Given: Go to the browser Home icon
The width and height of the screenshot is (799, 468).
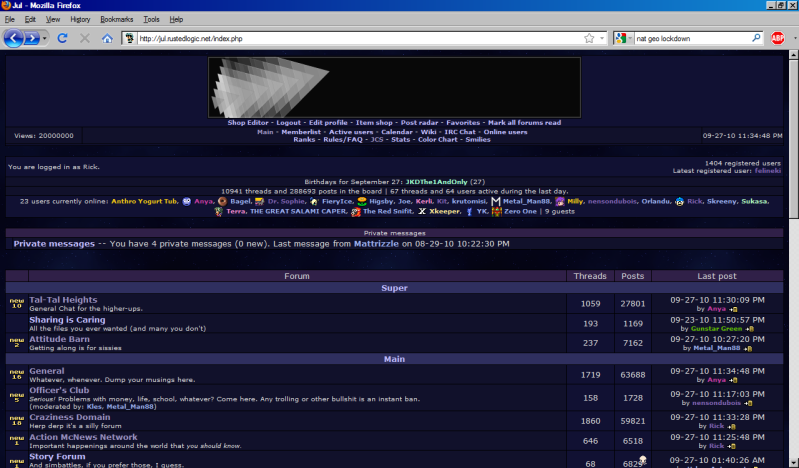Looking at the screenshot, I should [x=107, y=39].
